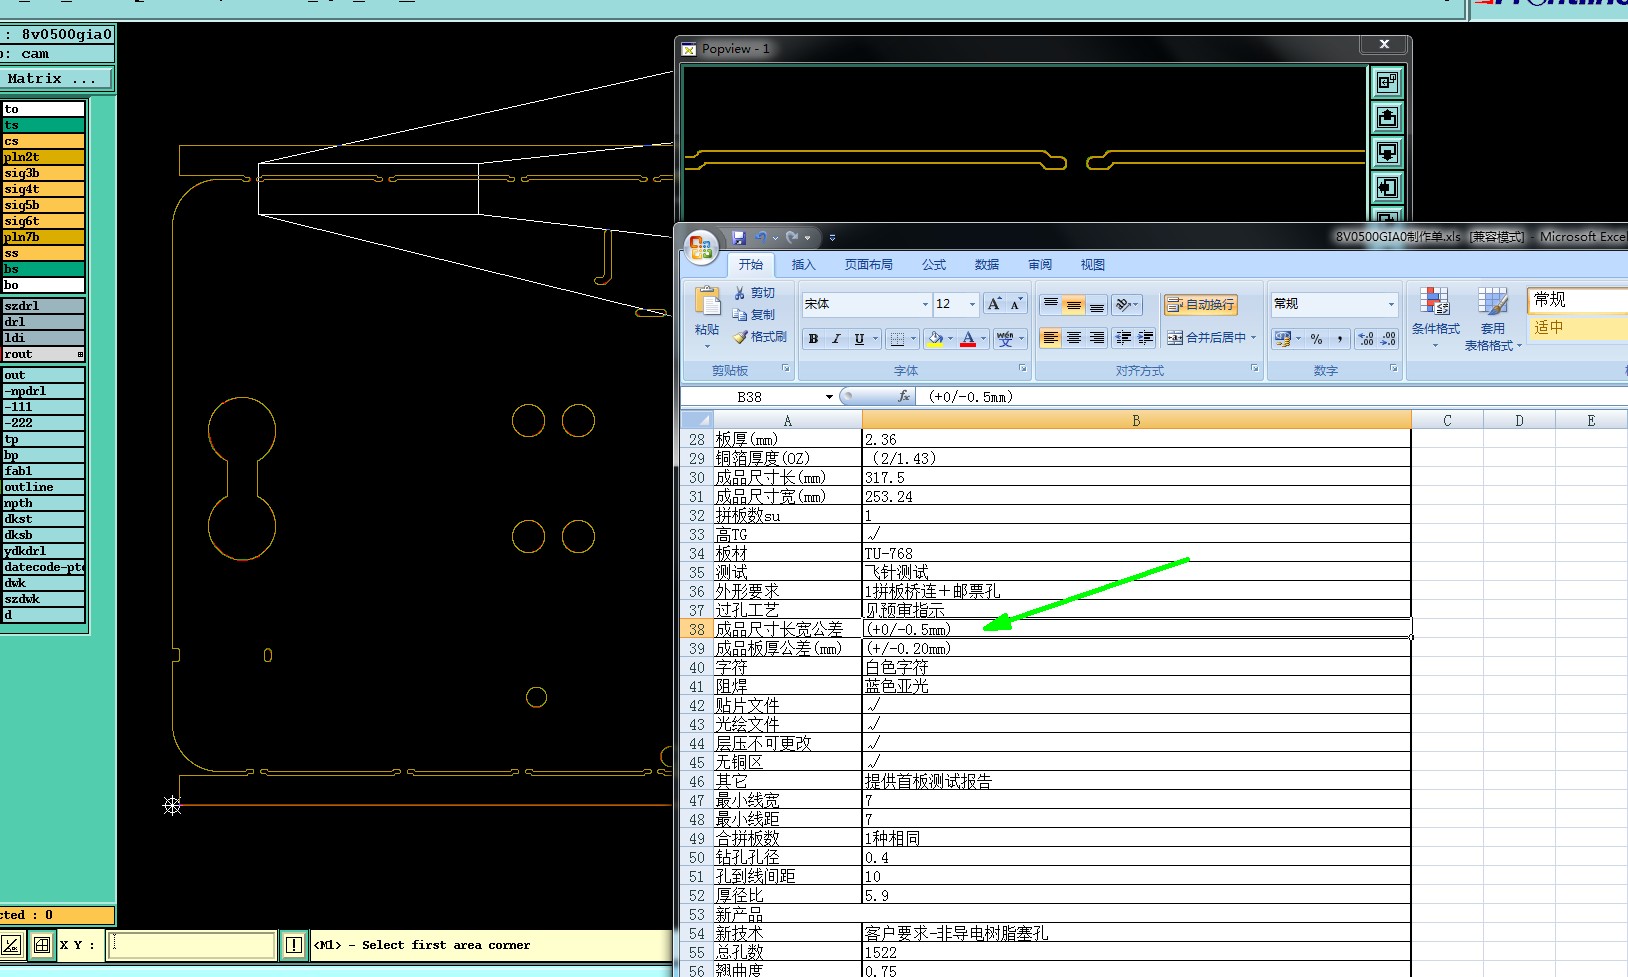The width and height of the screenshot is (1628, 977).
Task: Open Format as Table (套用表格格式)
Action: point(1493,319)
